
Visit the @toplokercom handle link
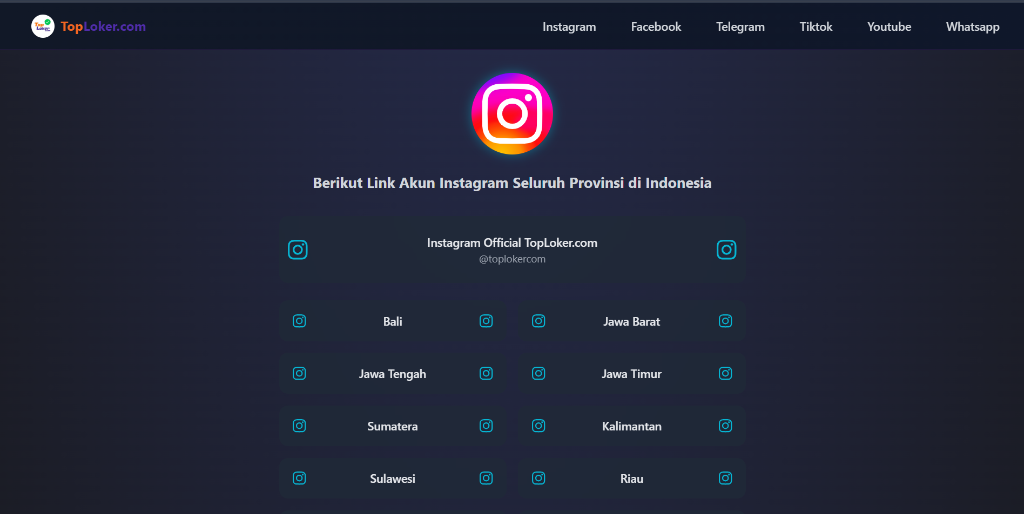coord(512,259)
